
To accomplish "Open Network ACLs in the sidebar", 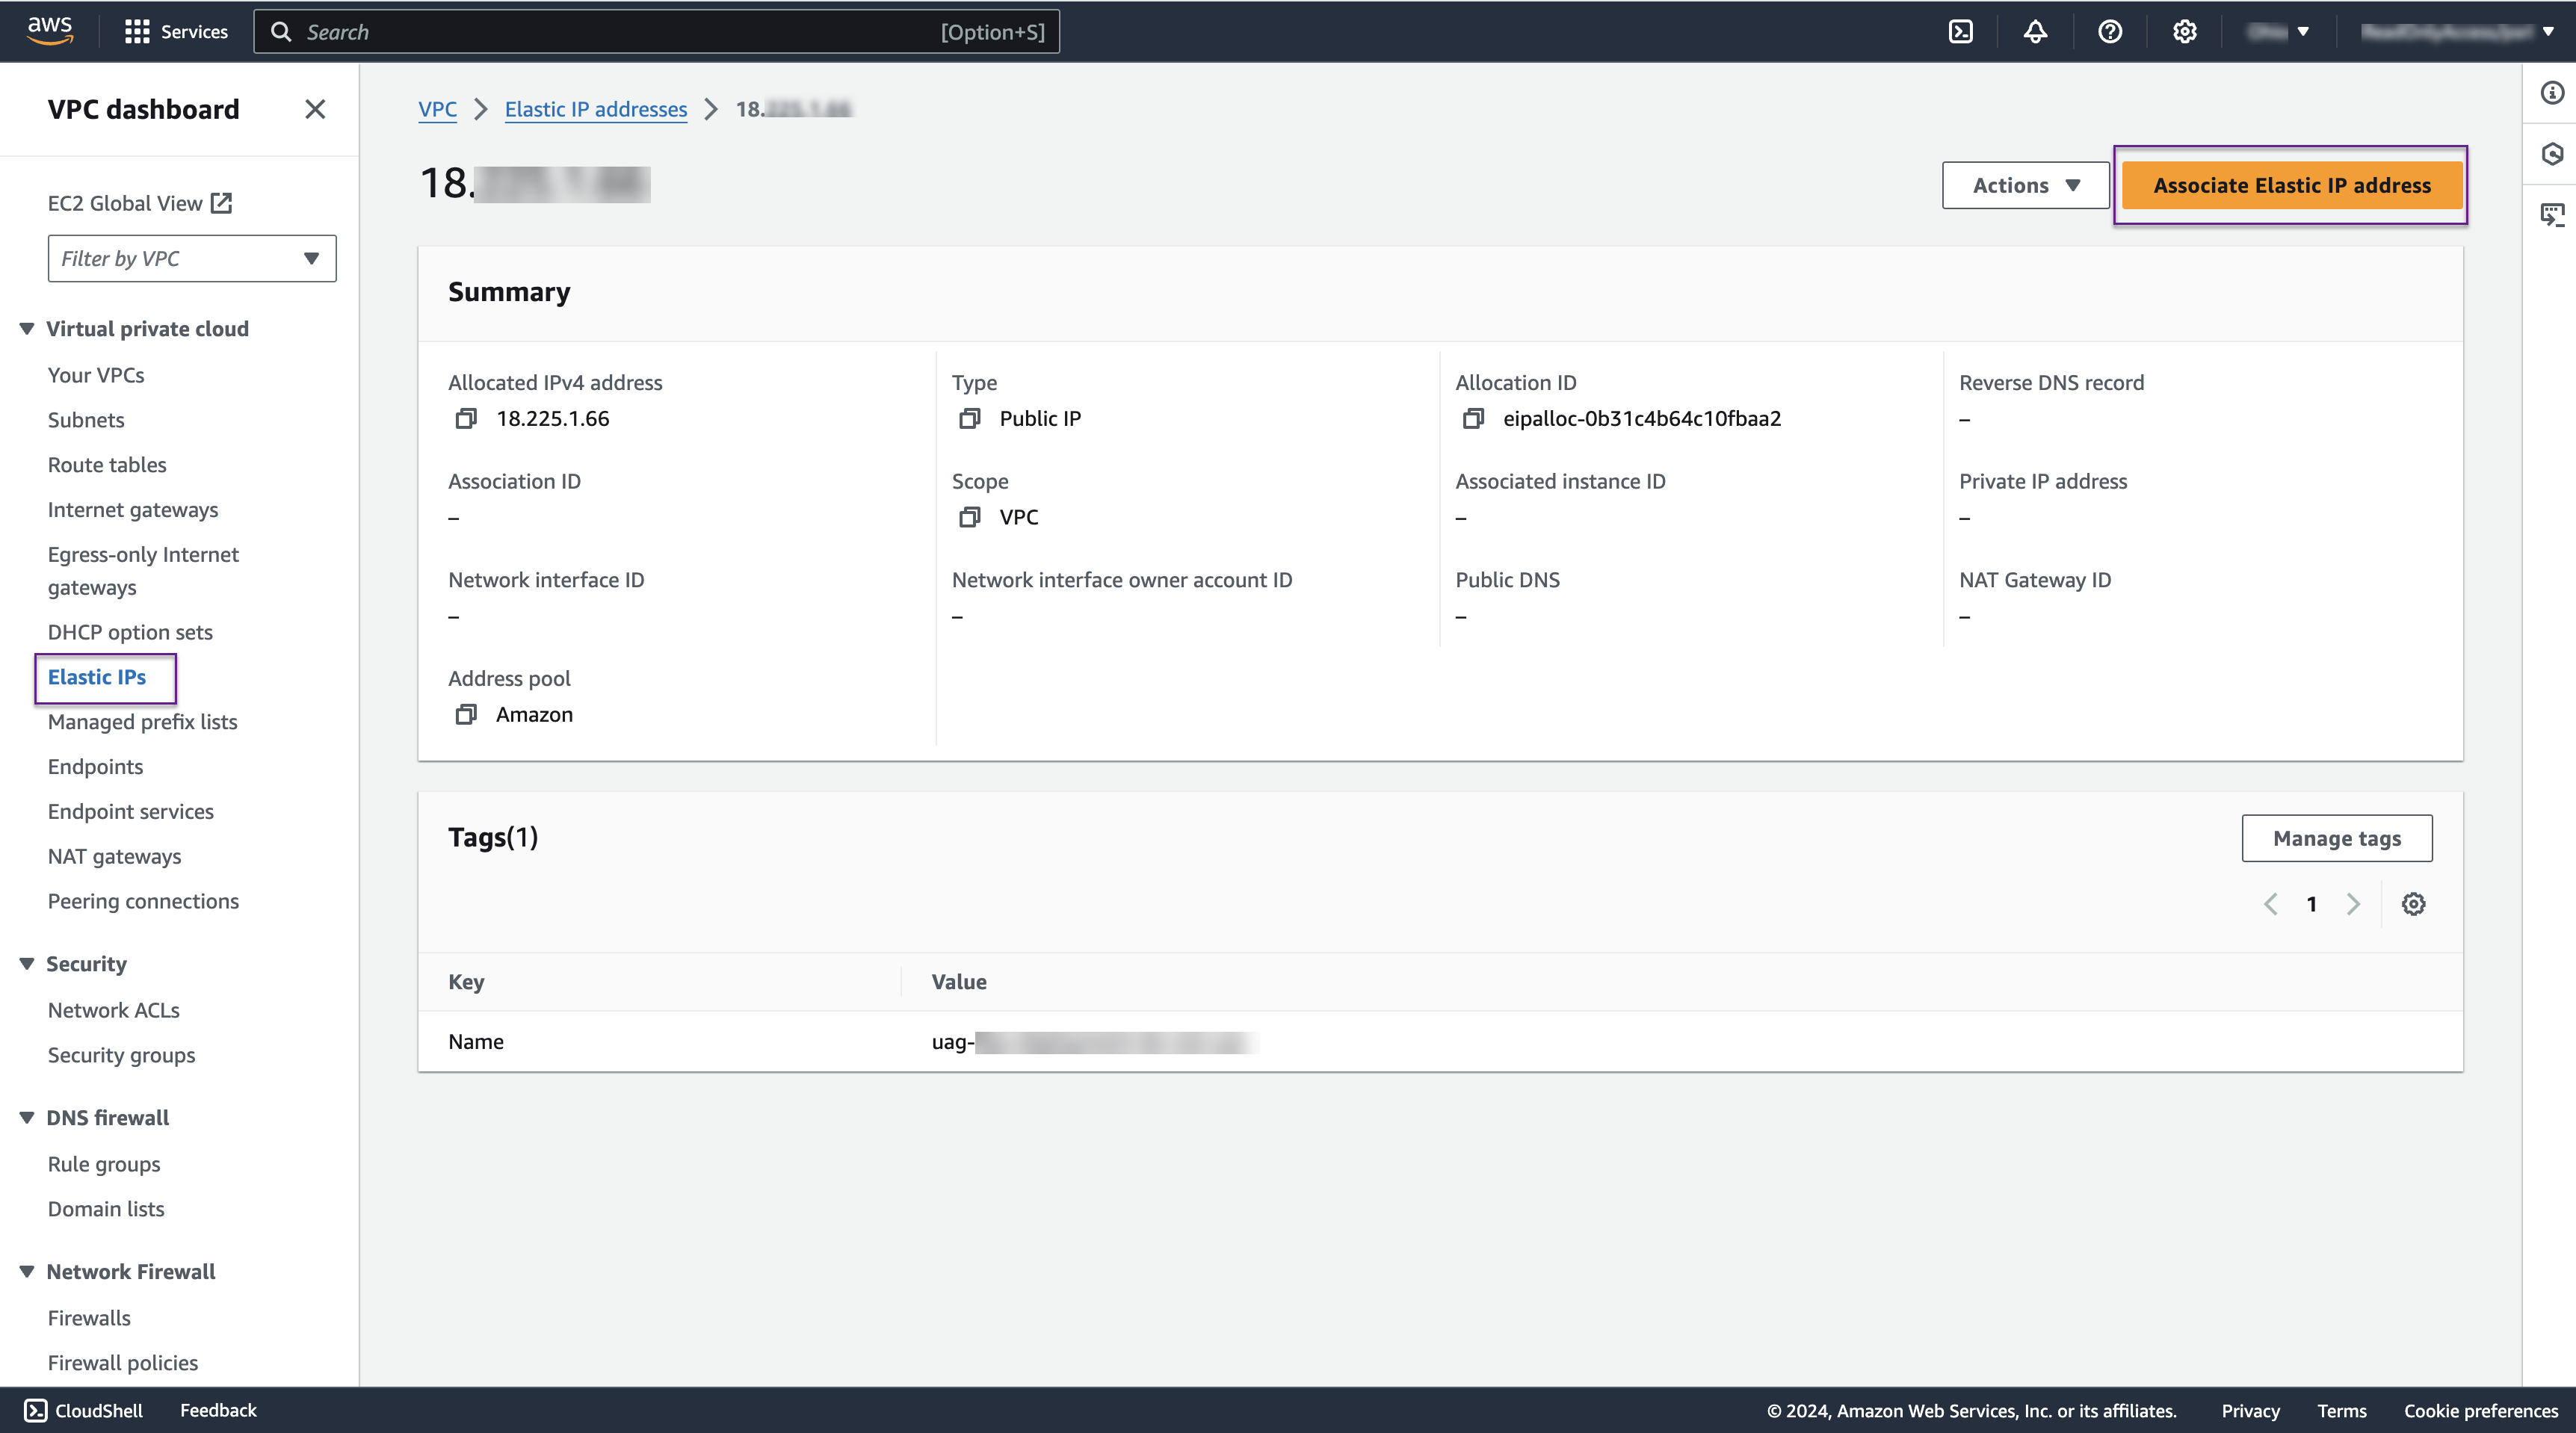I will point(114,1010).
